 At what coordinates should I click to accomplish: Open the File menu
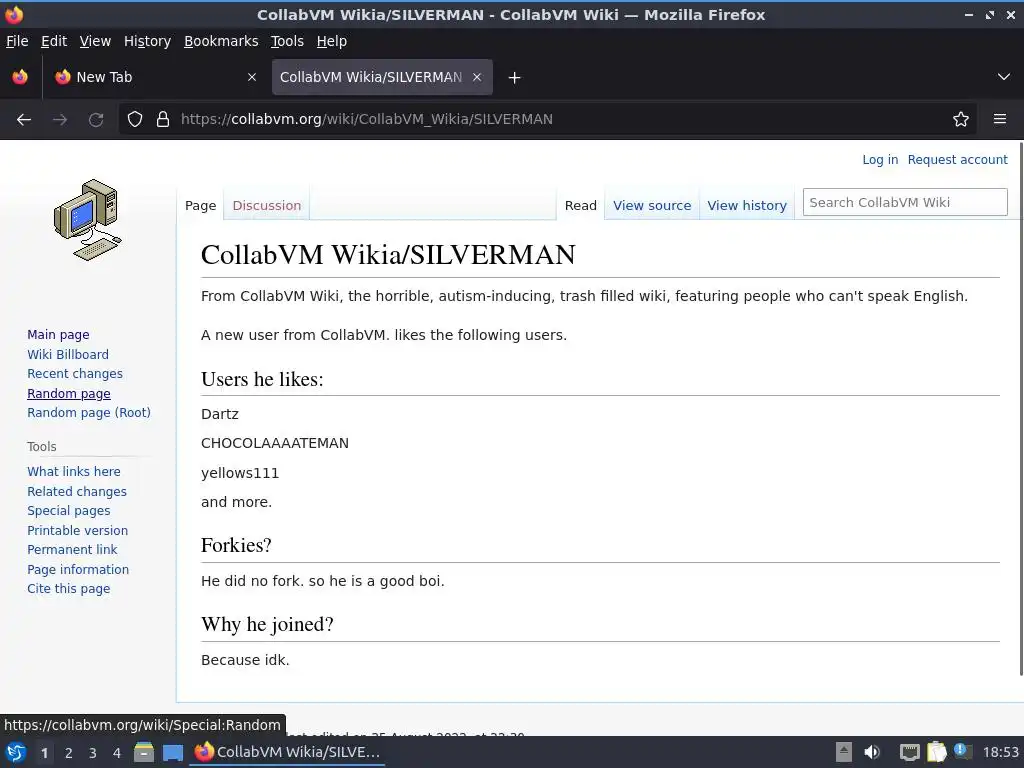17,41
